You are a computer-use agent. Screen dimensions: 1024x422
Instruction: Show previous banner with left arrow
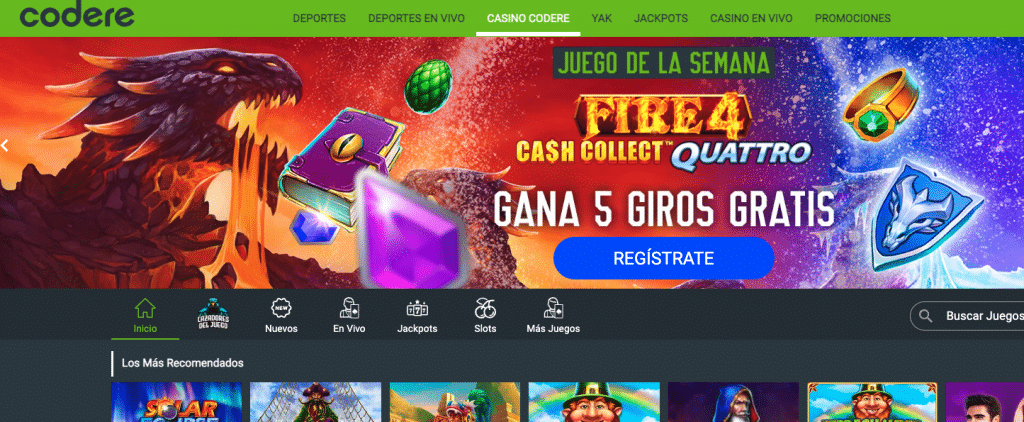[x=5, y=146]
